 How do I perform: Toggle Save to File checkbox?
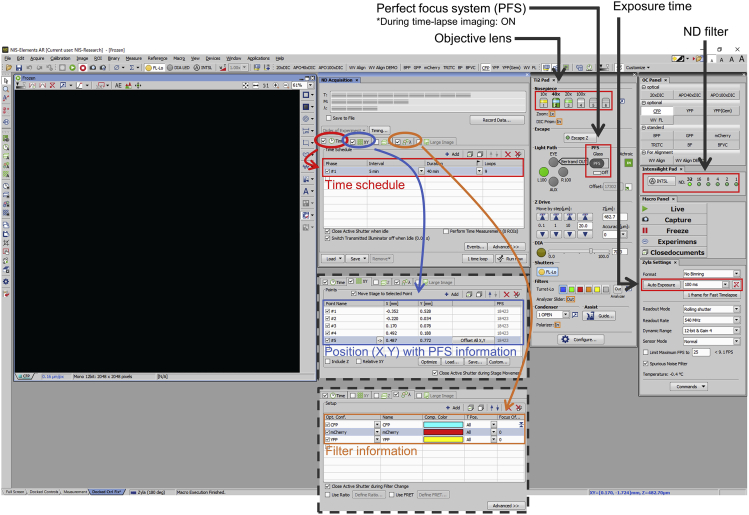point(329,119)
